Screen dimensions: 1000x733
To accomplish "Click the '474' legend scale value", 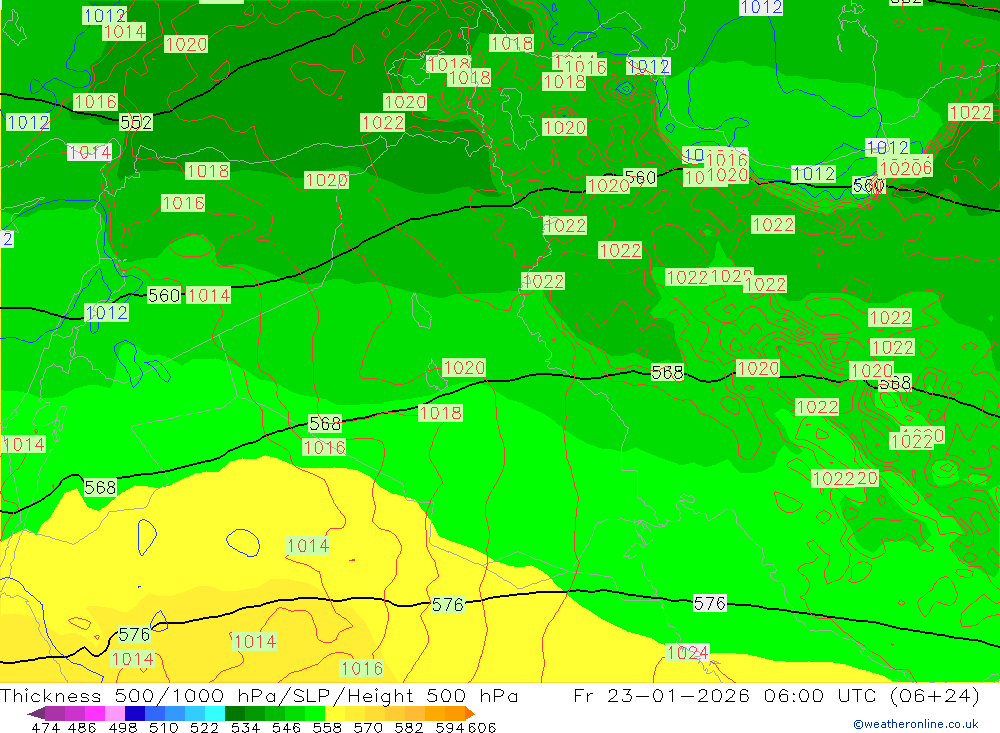I will coord(46,727).
